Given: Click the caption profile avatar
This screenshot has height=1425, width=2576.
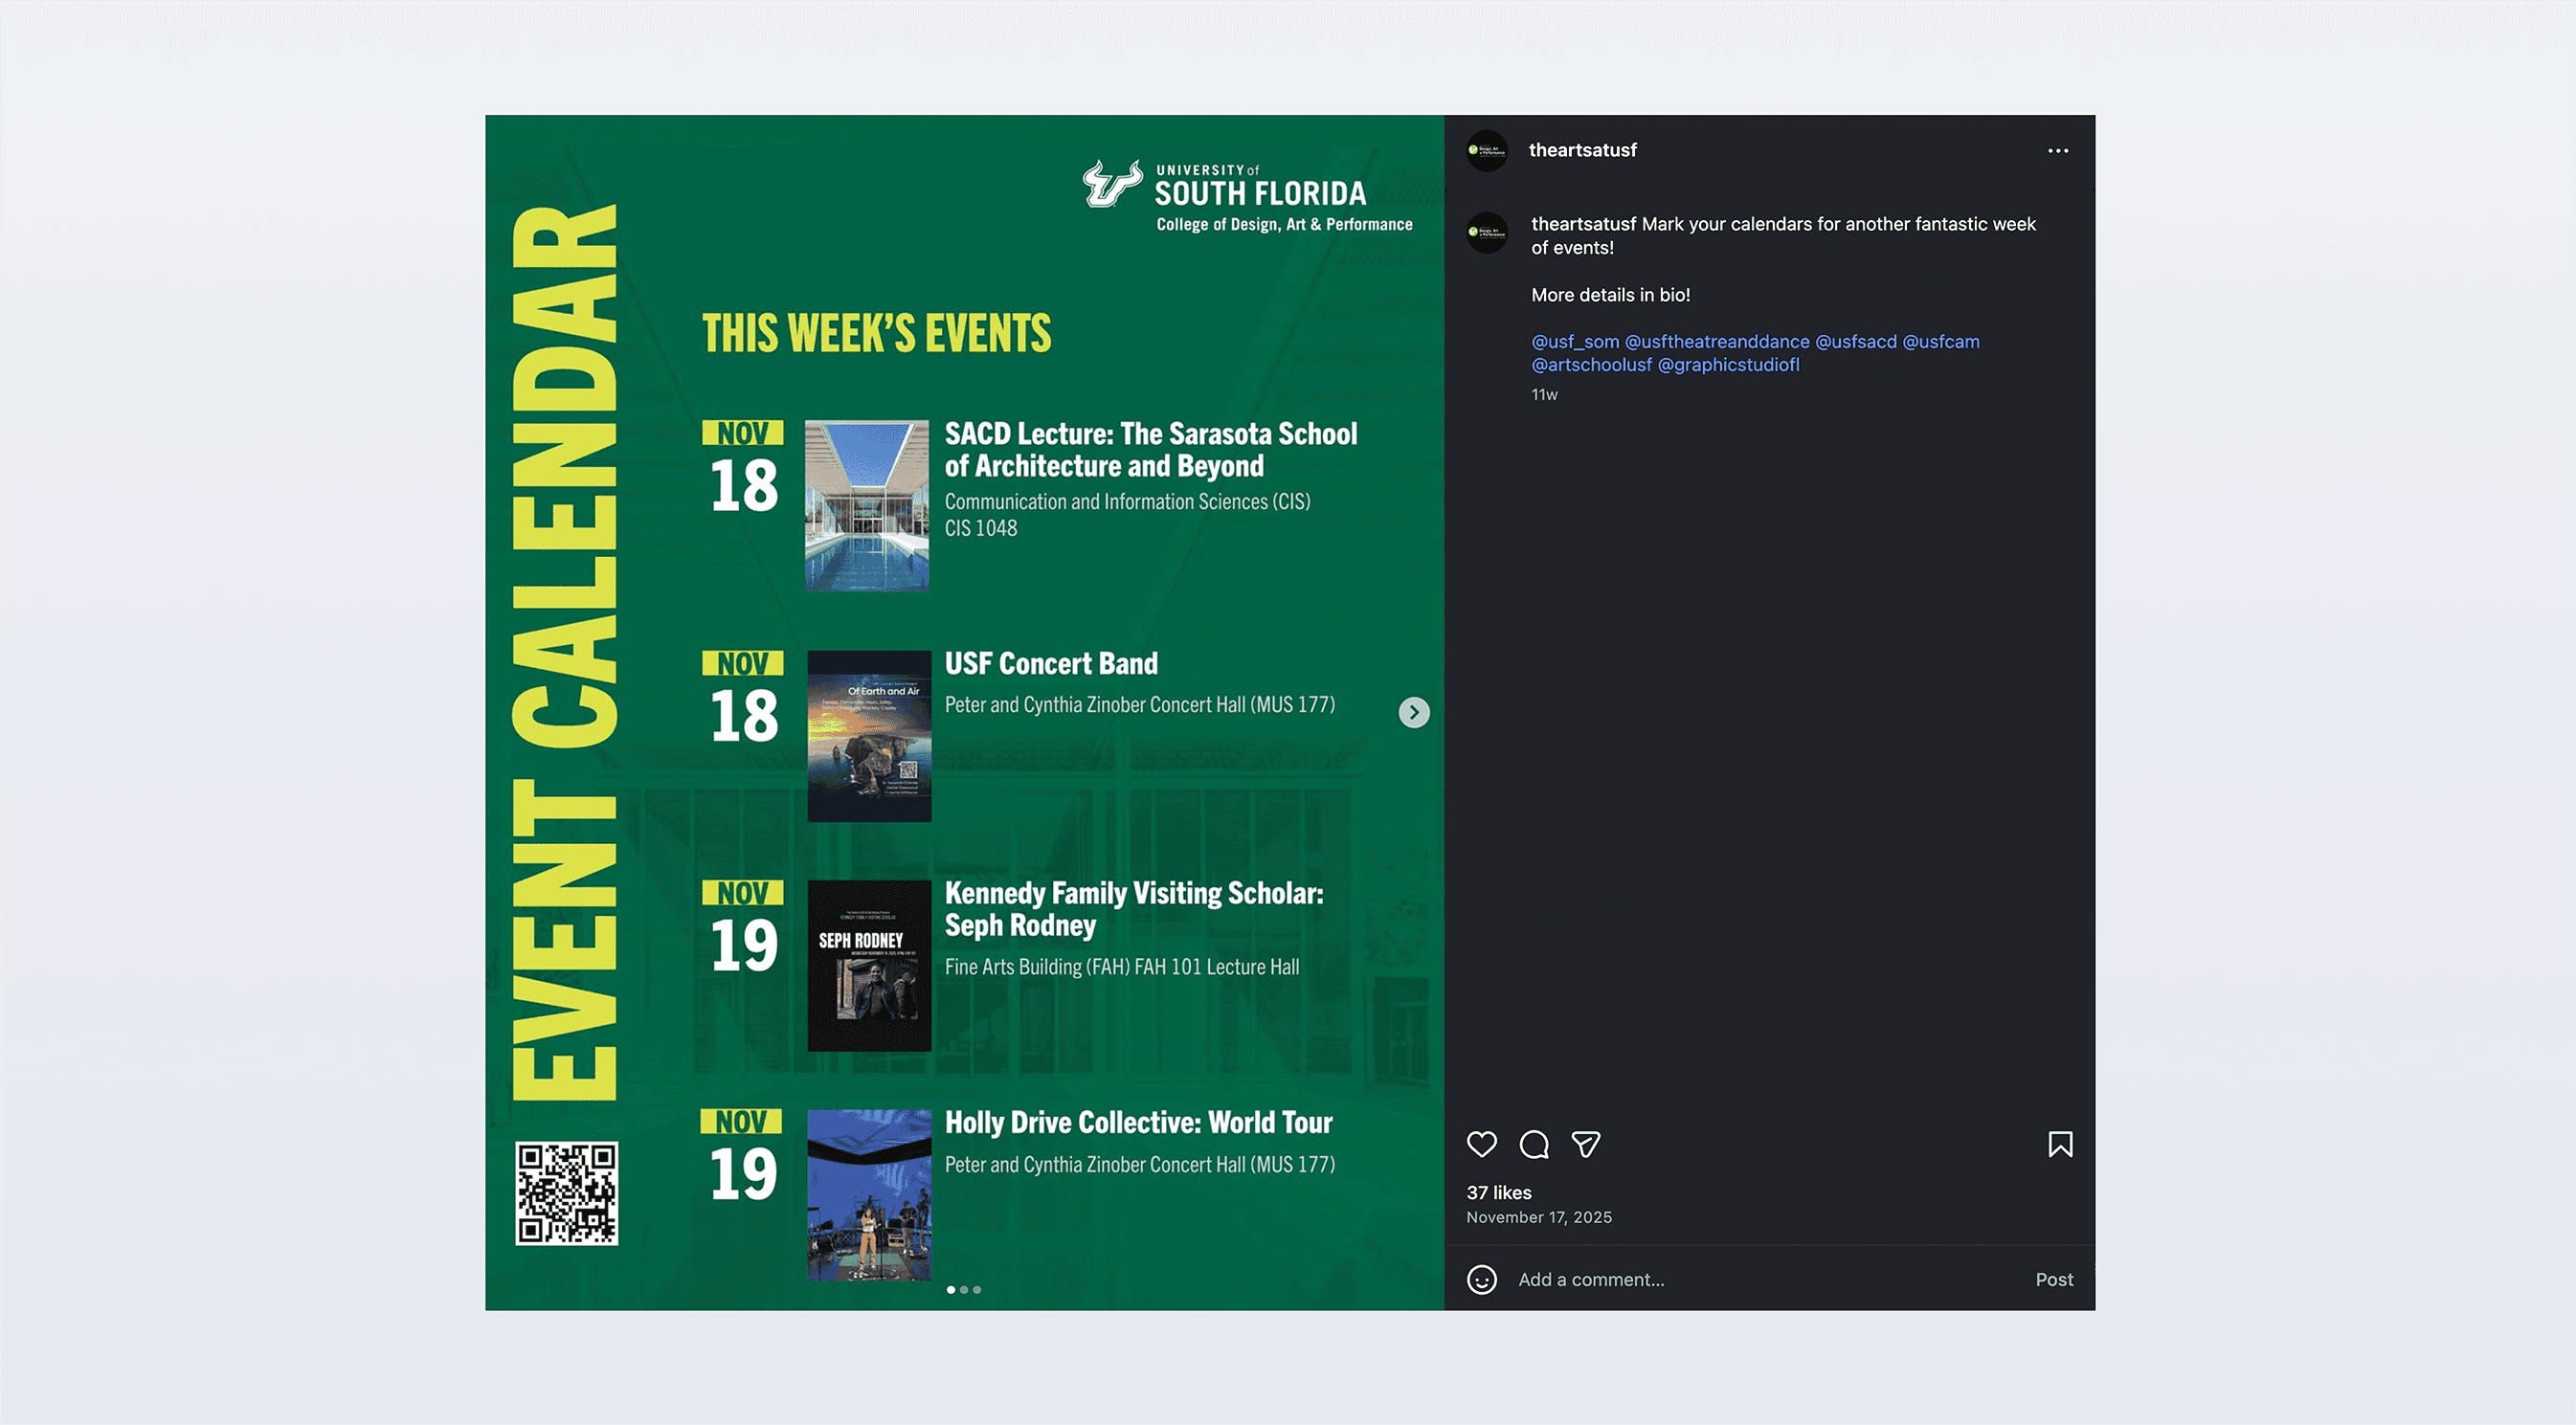Looking at the screenshot, I should [x=1487, y=233].
